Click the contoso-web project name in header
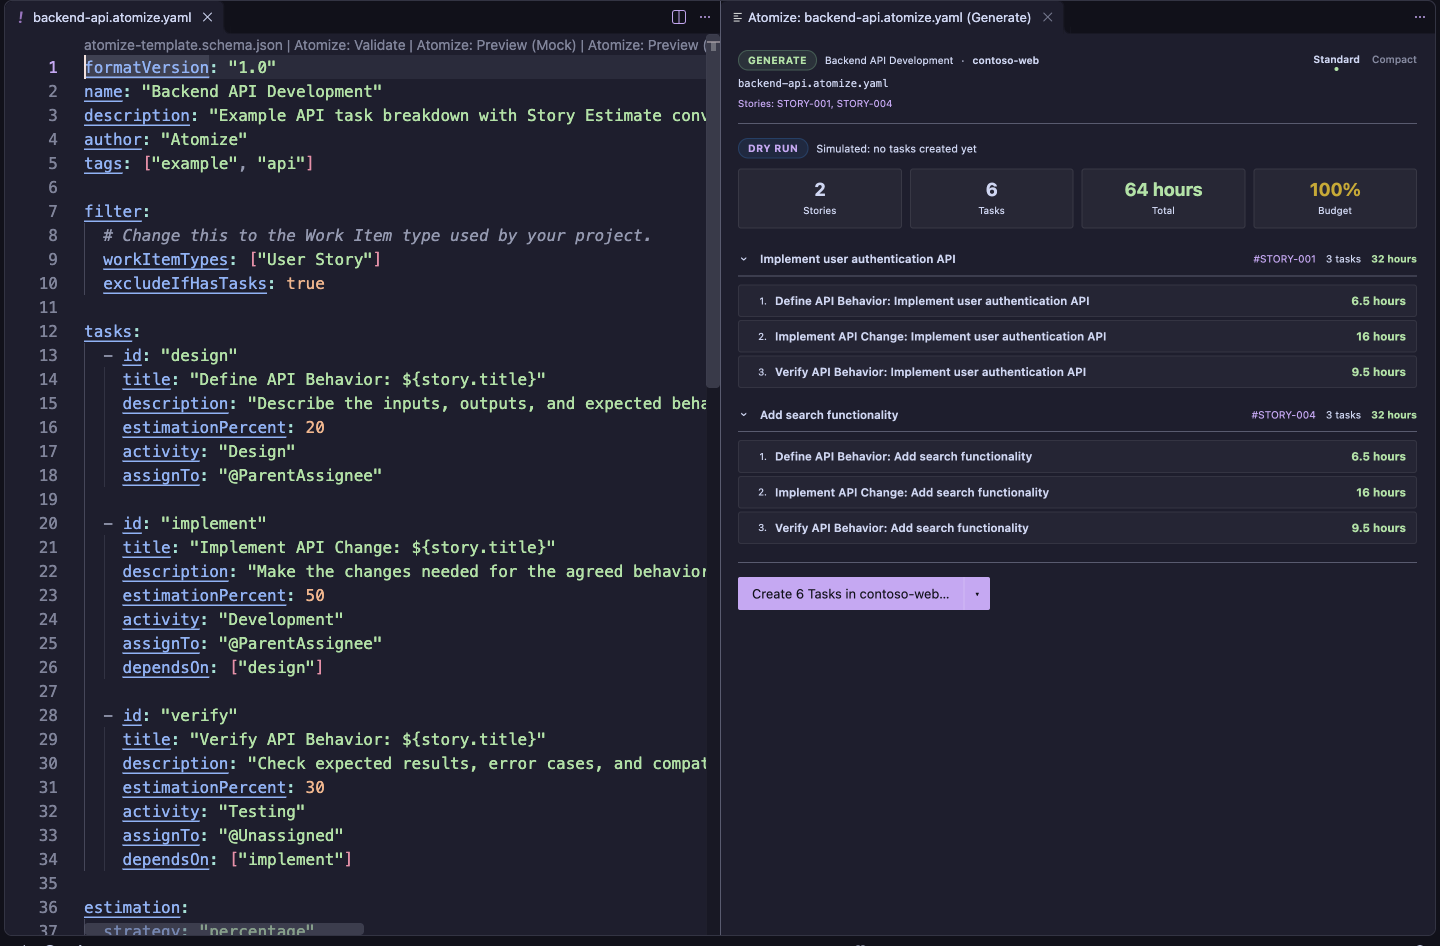The width and height of the screenshot is (1440, 946). click(x=1005, y=61)
